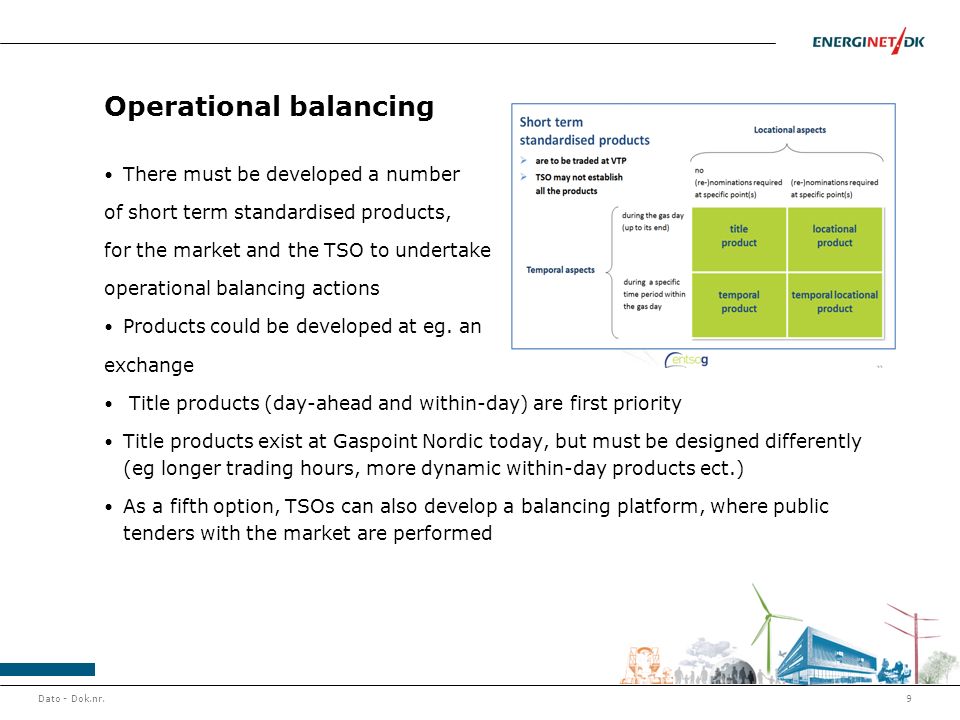This screenshot has height=720, width=960.
Task: Click the green 'locational product' box
Action: (834, 239)
